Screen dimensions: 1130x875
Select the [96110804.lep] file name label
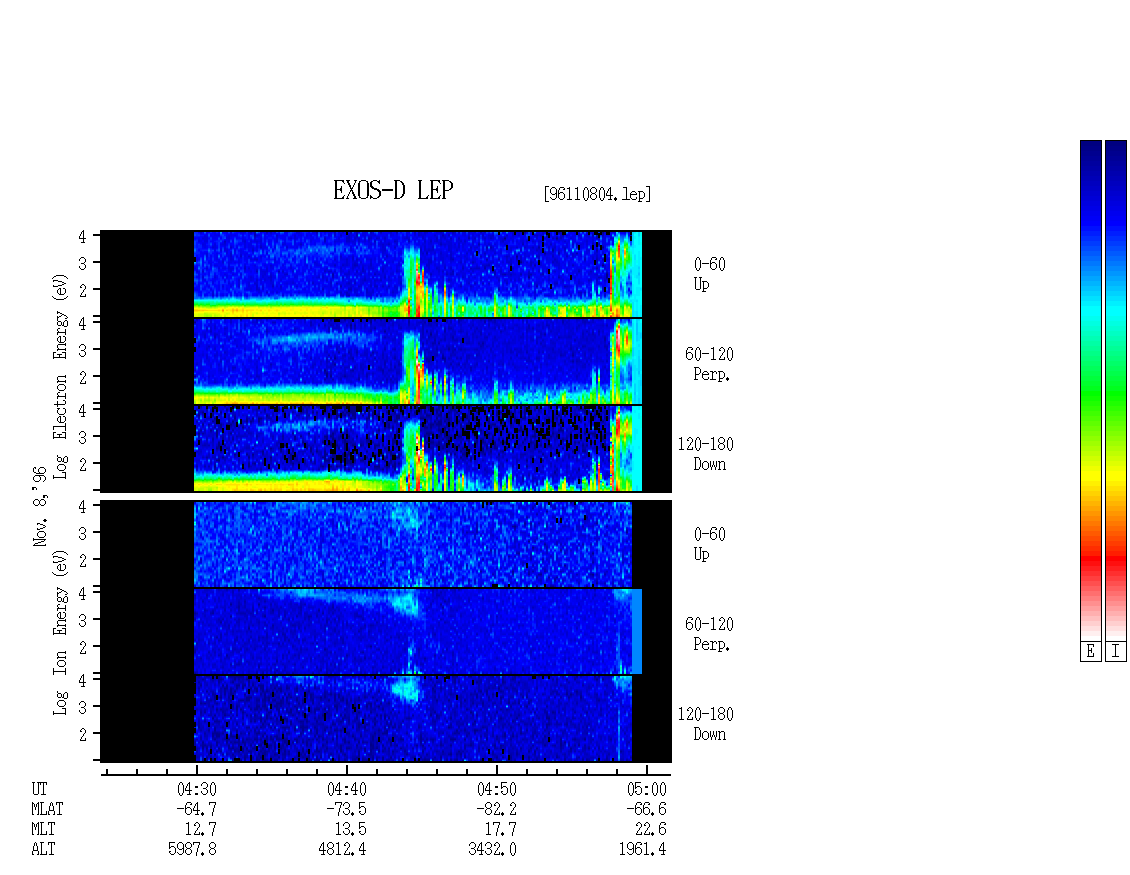[x=597, y=194]
